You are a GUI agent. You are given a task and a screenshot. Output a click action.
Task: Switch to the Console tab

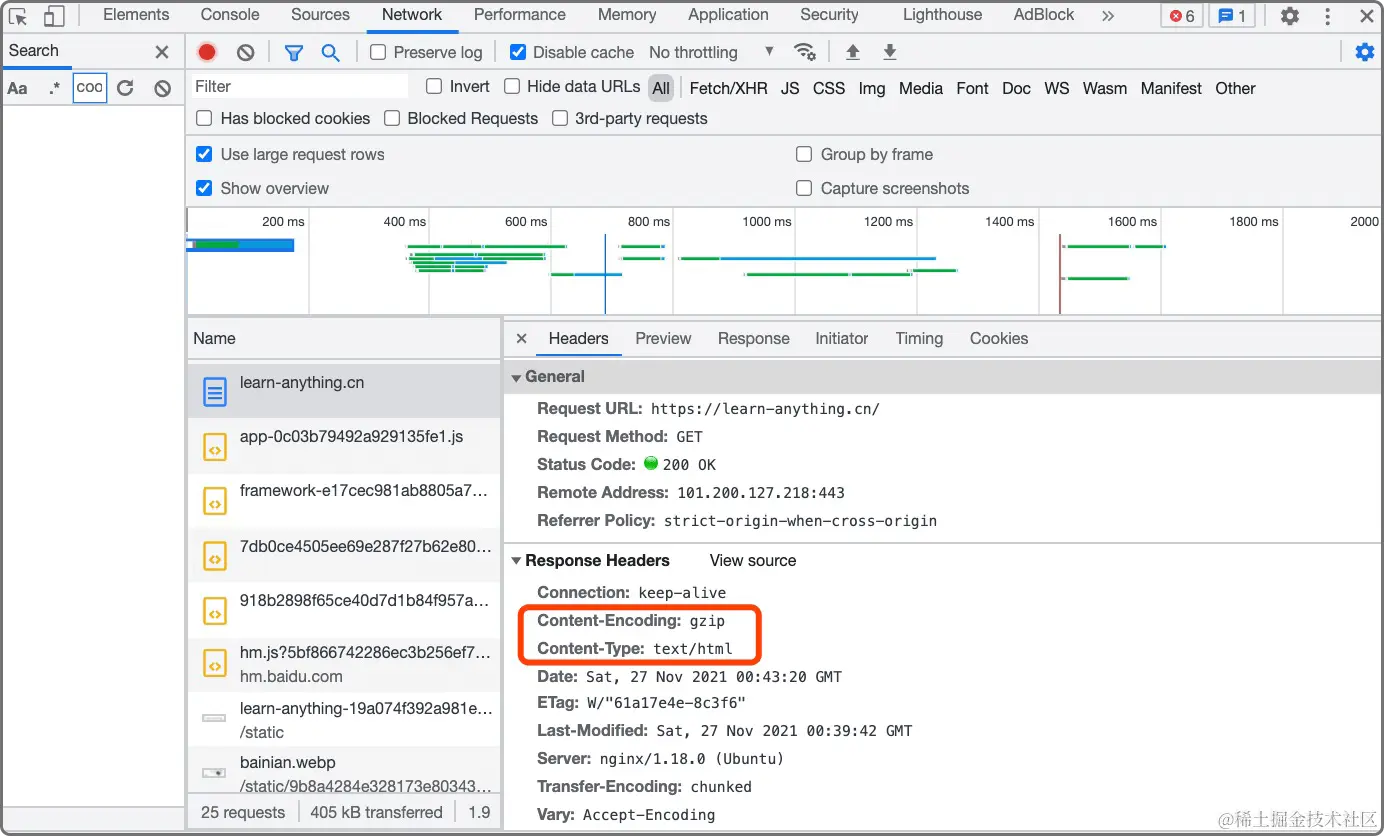click(229, 15)
